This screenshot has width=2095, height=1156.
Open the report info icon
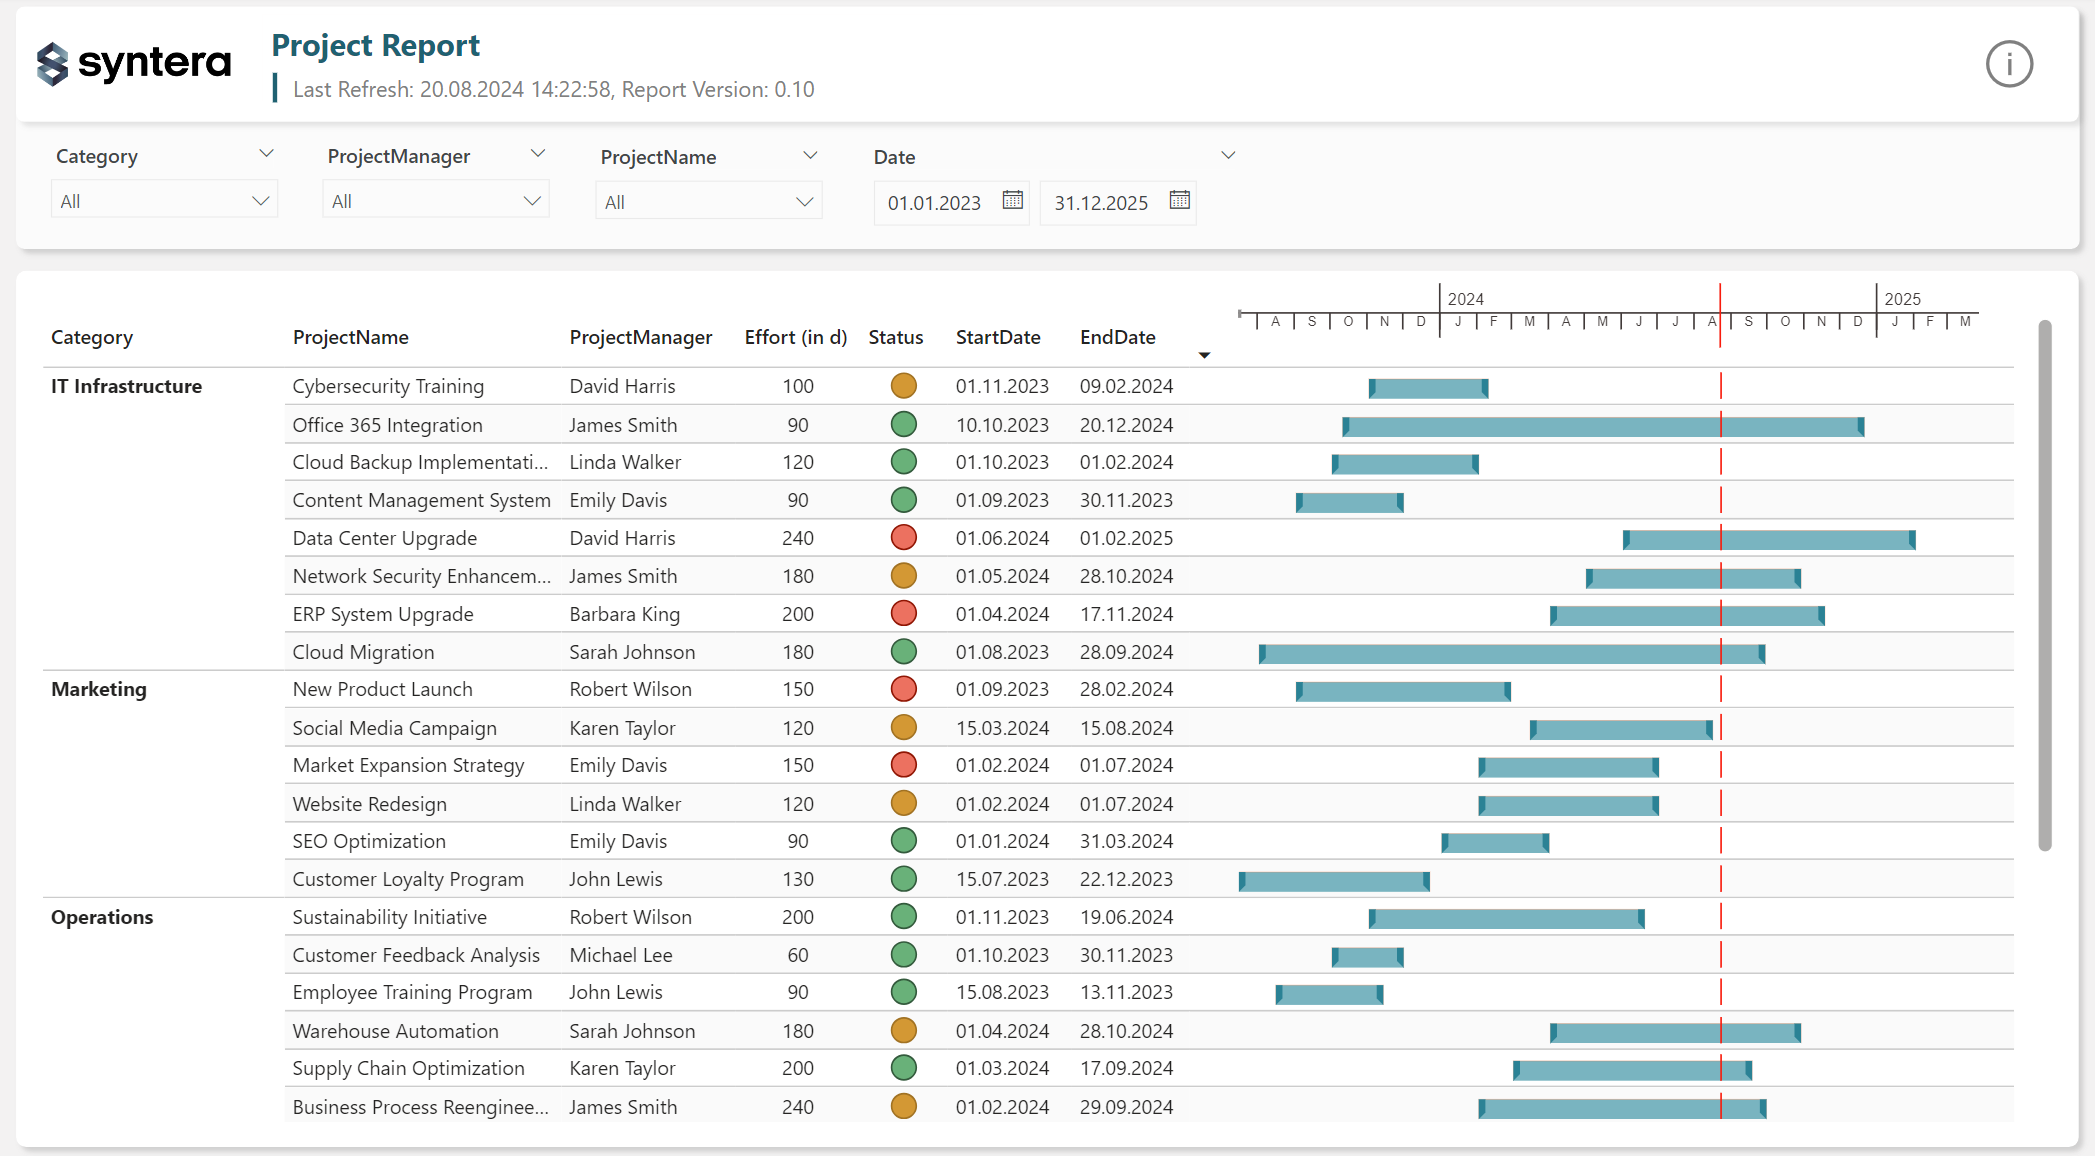(x=2010, y=63)
